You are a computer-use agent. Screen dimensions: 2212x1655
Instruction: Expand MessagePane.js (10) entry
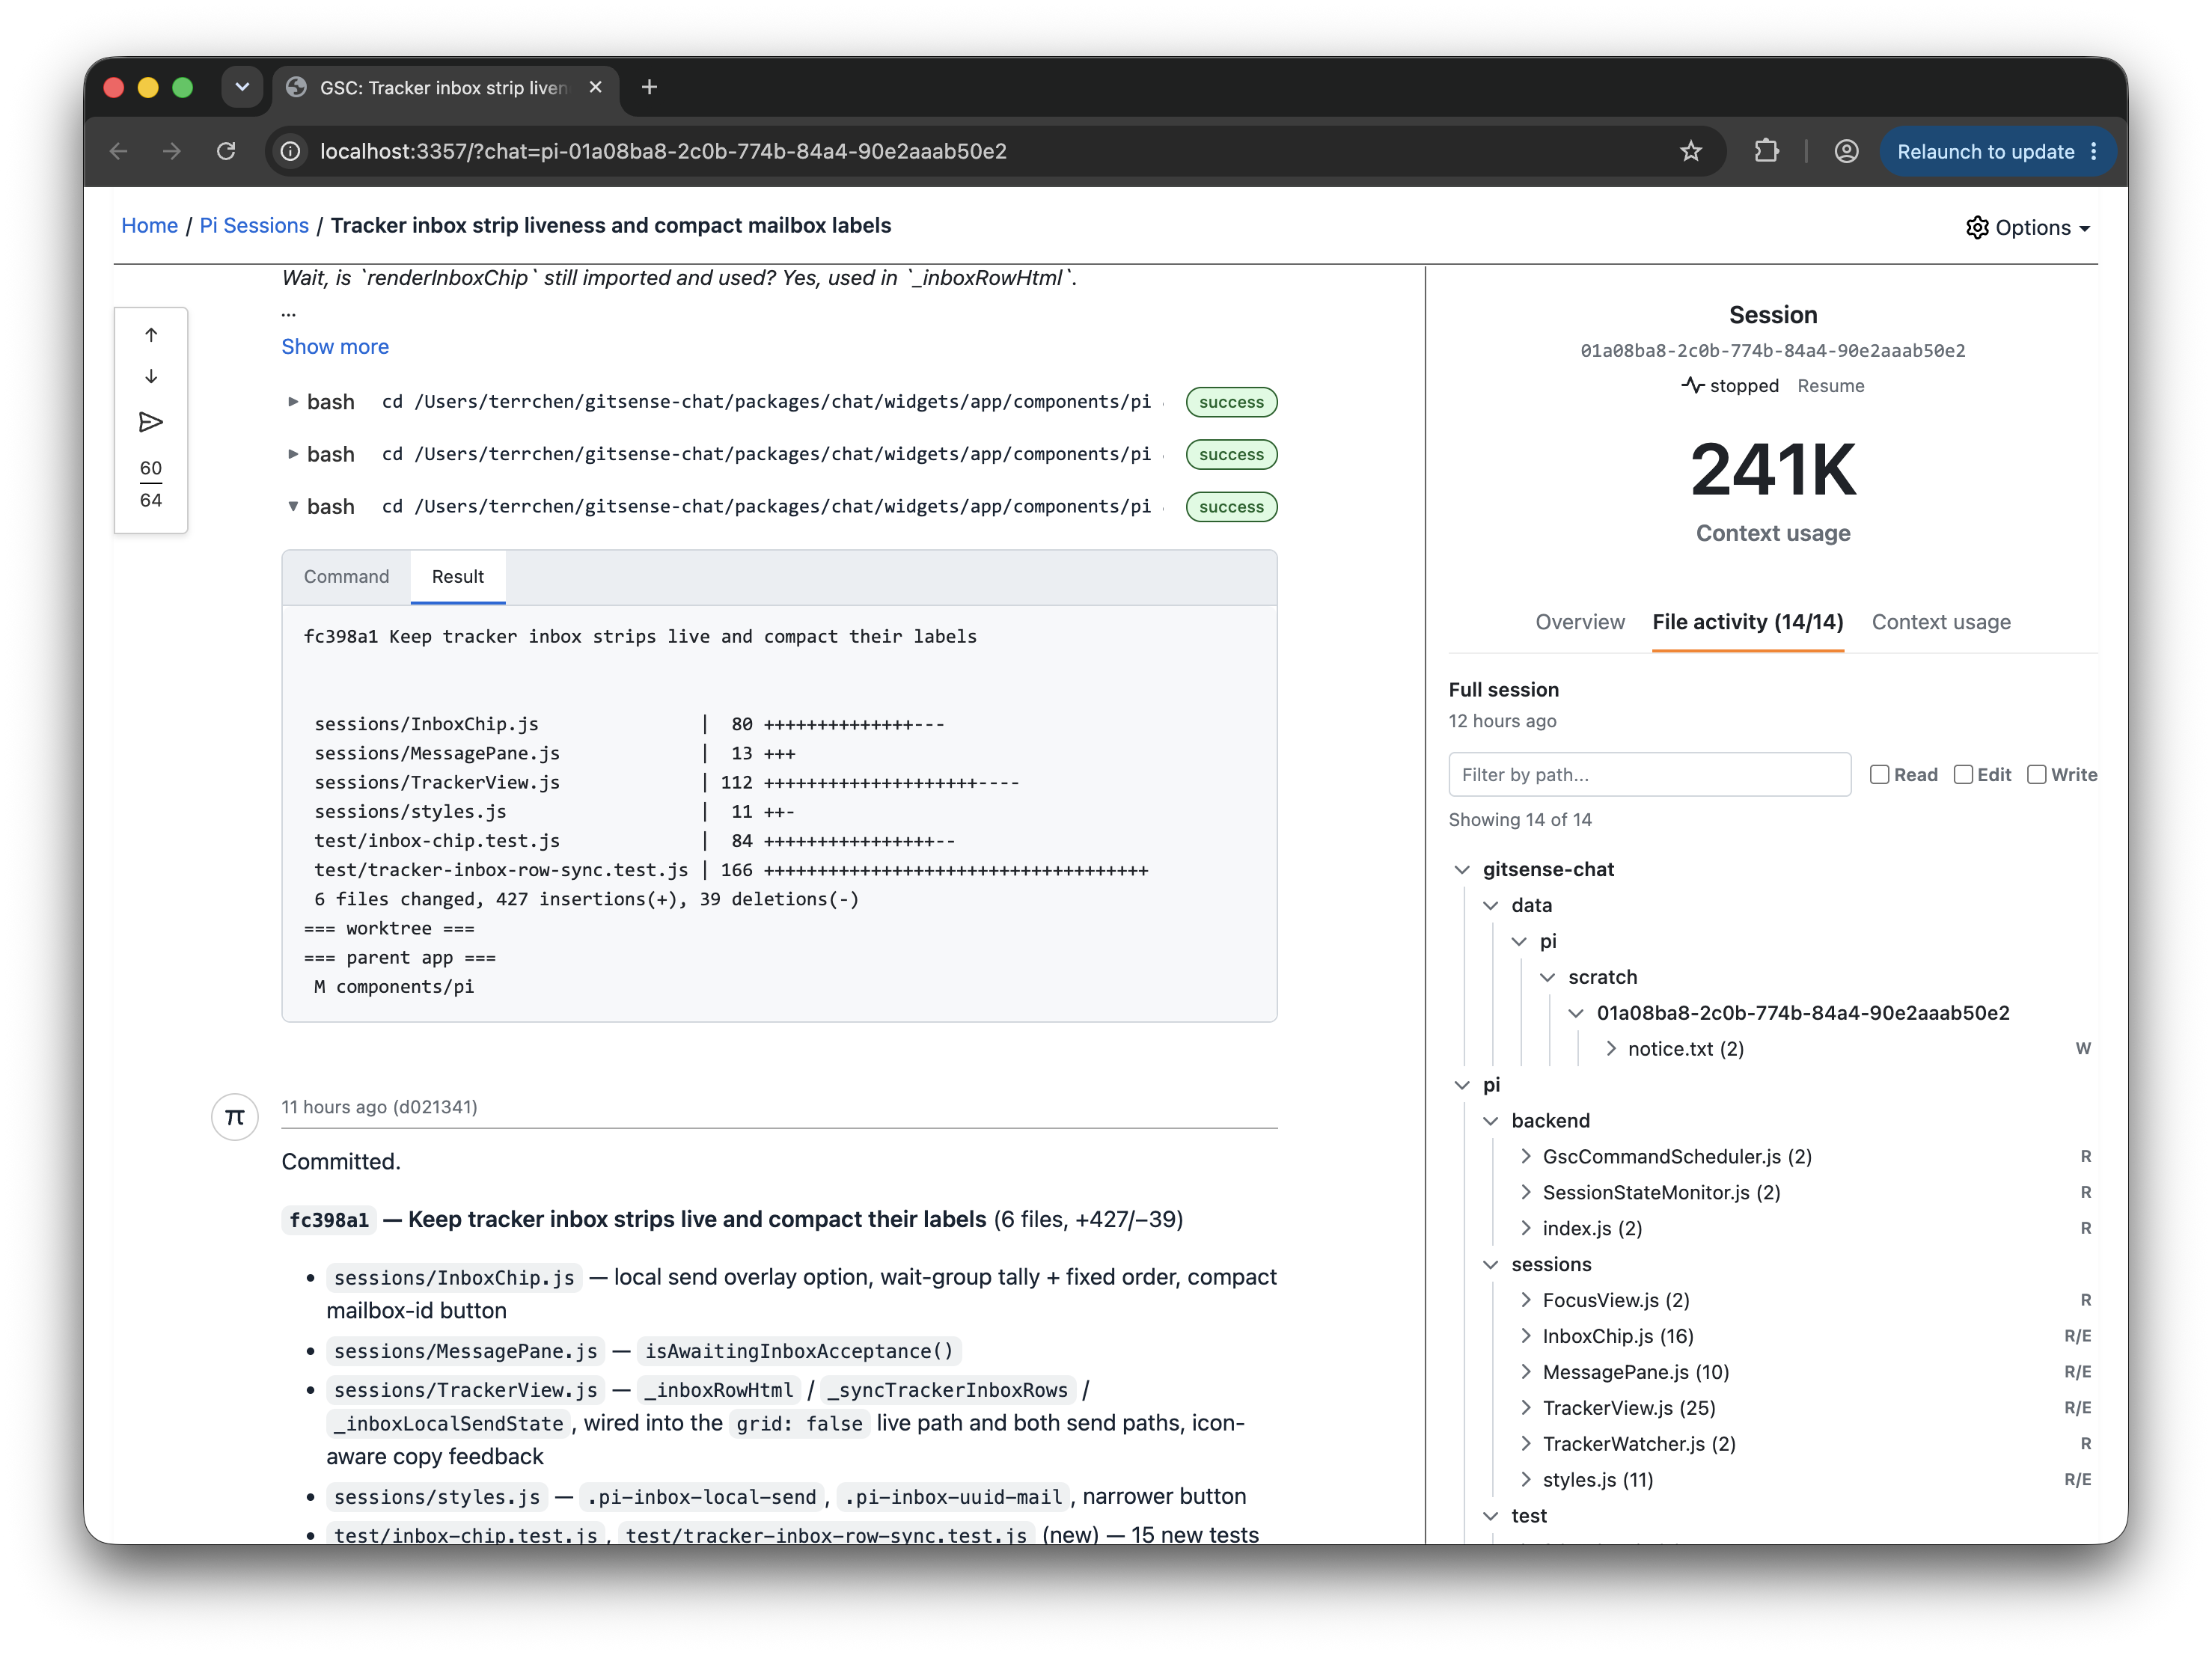(x=1525, y=1372)
